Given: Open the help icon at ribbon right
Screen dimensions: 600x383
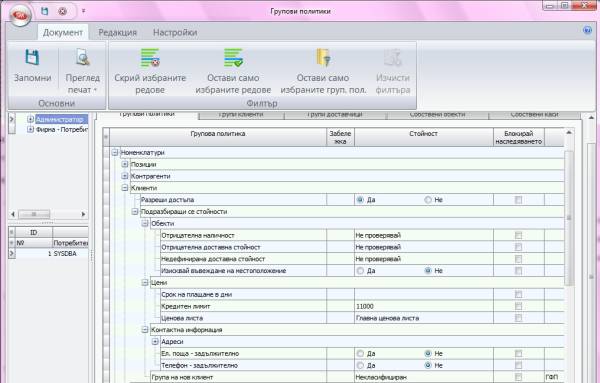Looking at the screenshot, I should pos(587,30).
